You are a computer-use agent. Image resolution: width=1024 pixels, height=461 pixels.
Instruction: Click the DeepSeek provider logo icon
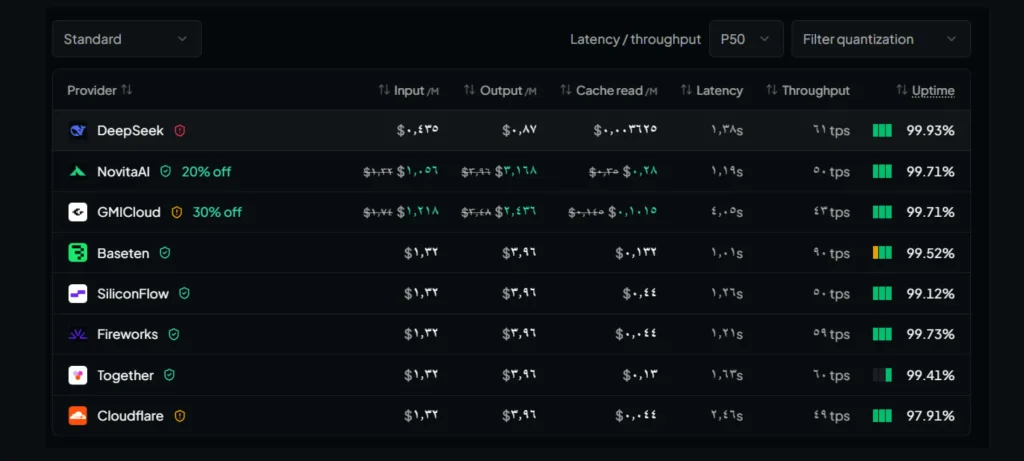click(x=78, y=131)
